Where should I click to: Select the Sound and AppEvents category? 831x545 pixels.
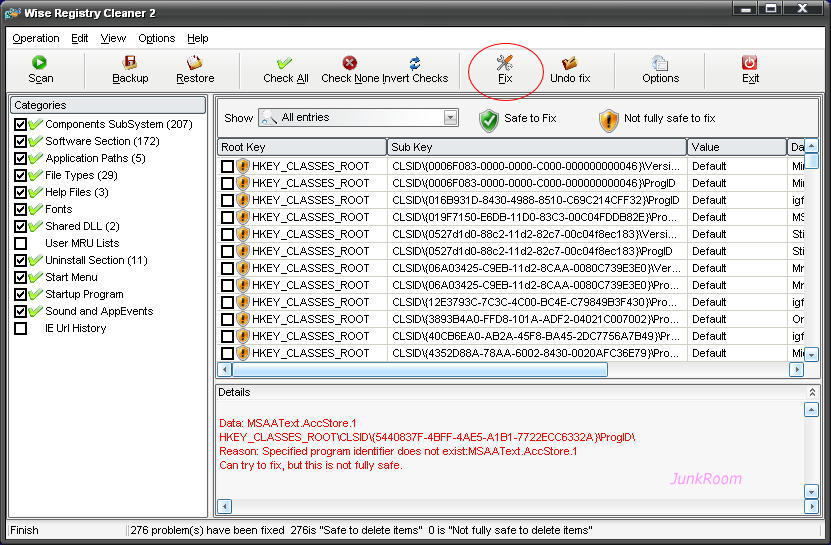pos(99,311)
